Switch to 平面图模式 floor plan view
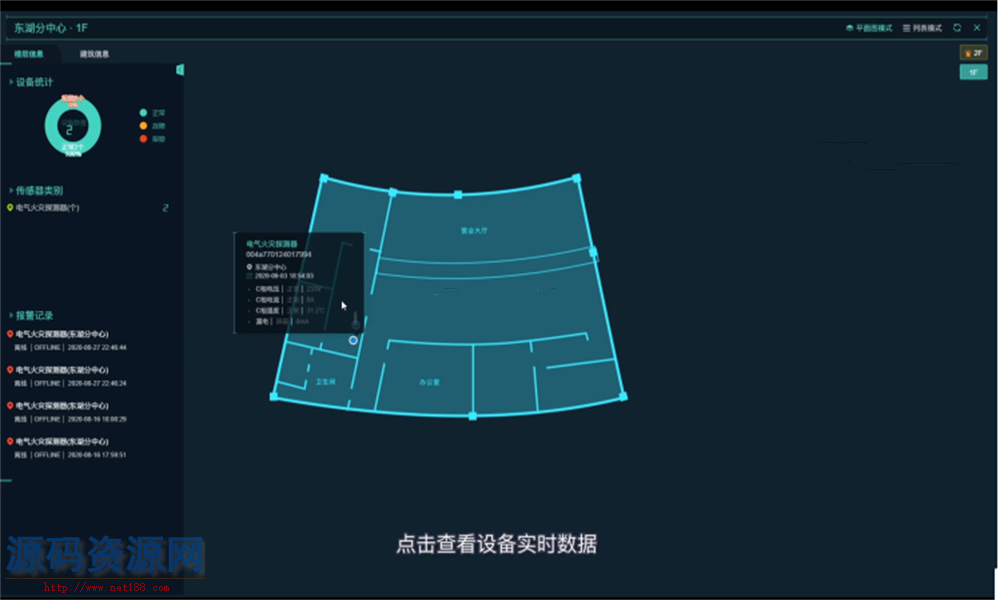 coord(868,28)
